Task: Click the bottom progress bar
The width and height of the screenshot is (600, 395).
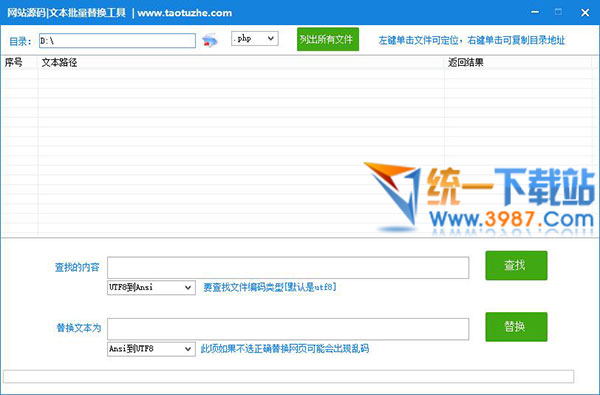Action: point(289,376)
